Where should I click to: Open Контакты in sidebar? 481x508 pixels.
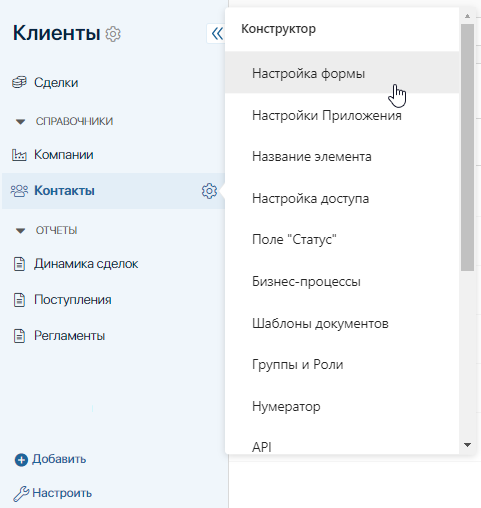[x=64, y=191]
